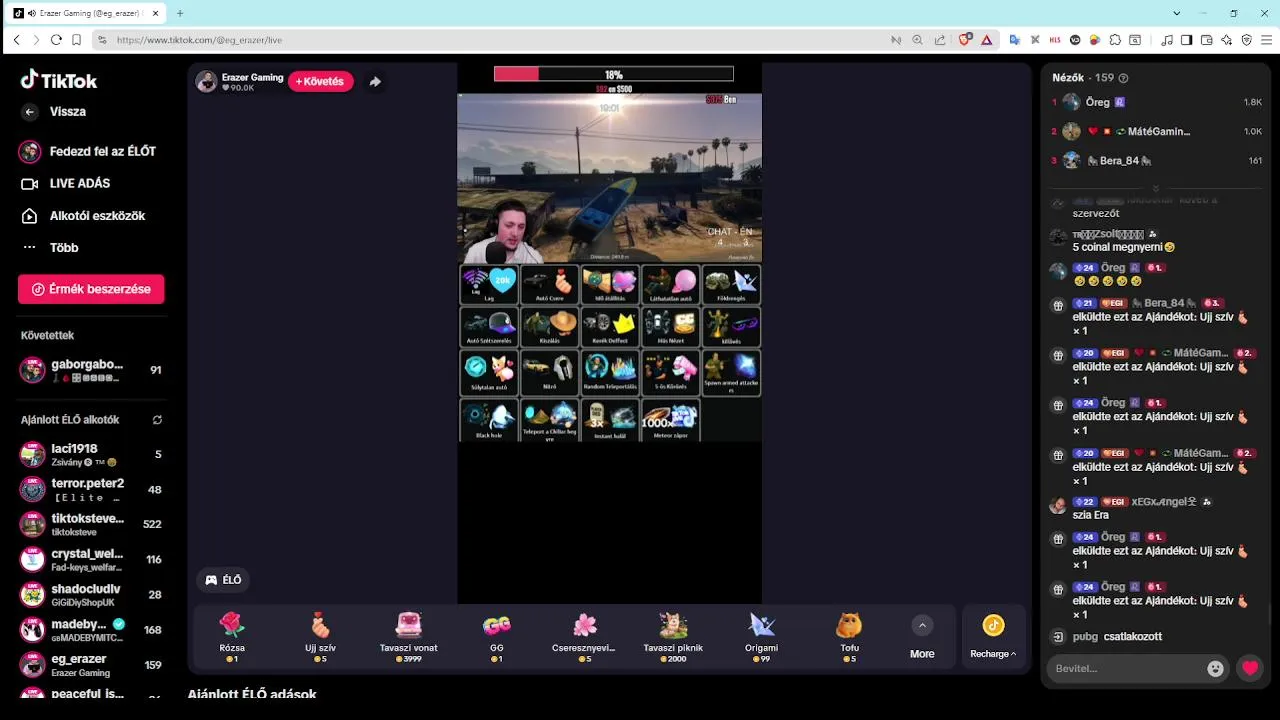Click the heart like button in chat
The image size is (1280, 720).
[x=1250, y=668]
